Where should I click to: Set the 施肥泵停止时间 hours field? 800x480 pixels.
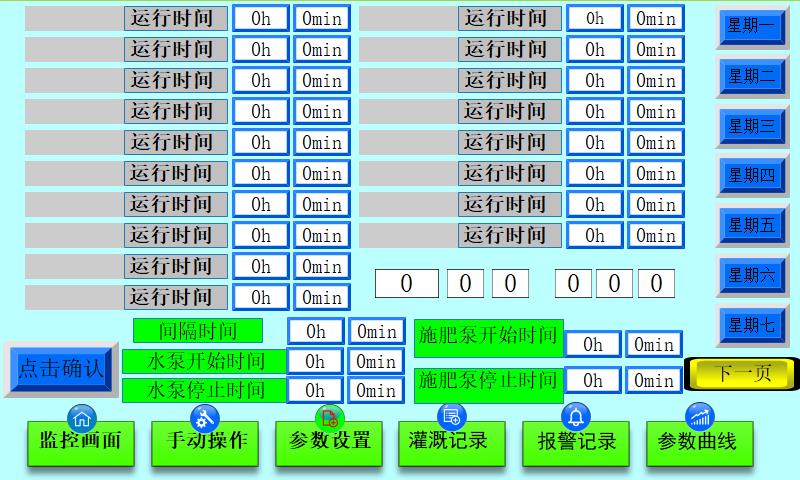coord(593,380)
